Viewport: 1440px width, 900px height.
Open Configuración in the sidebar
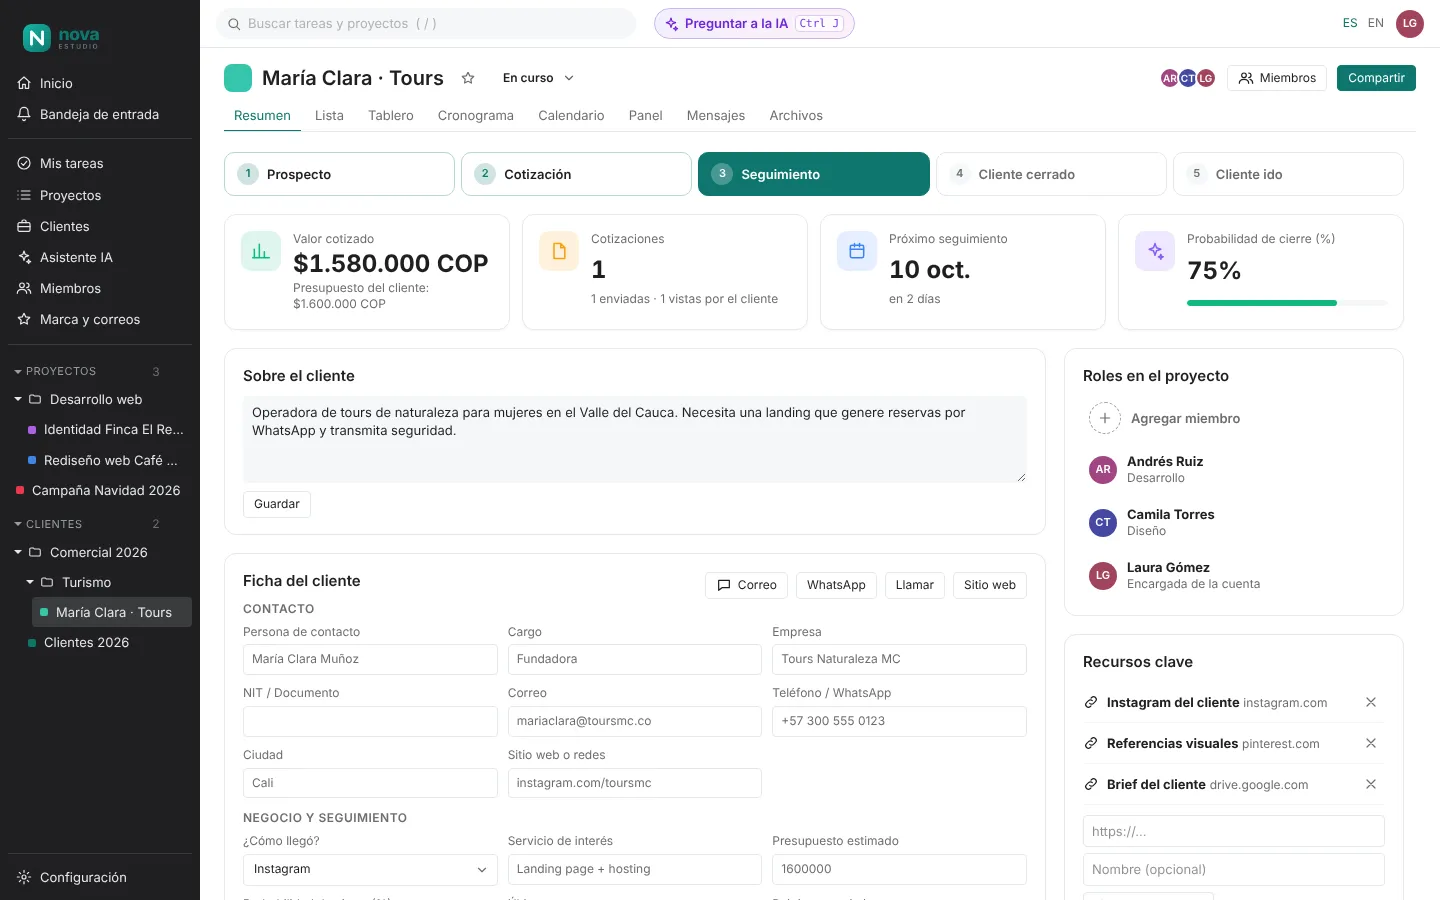[x=100, y=878]
